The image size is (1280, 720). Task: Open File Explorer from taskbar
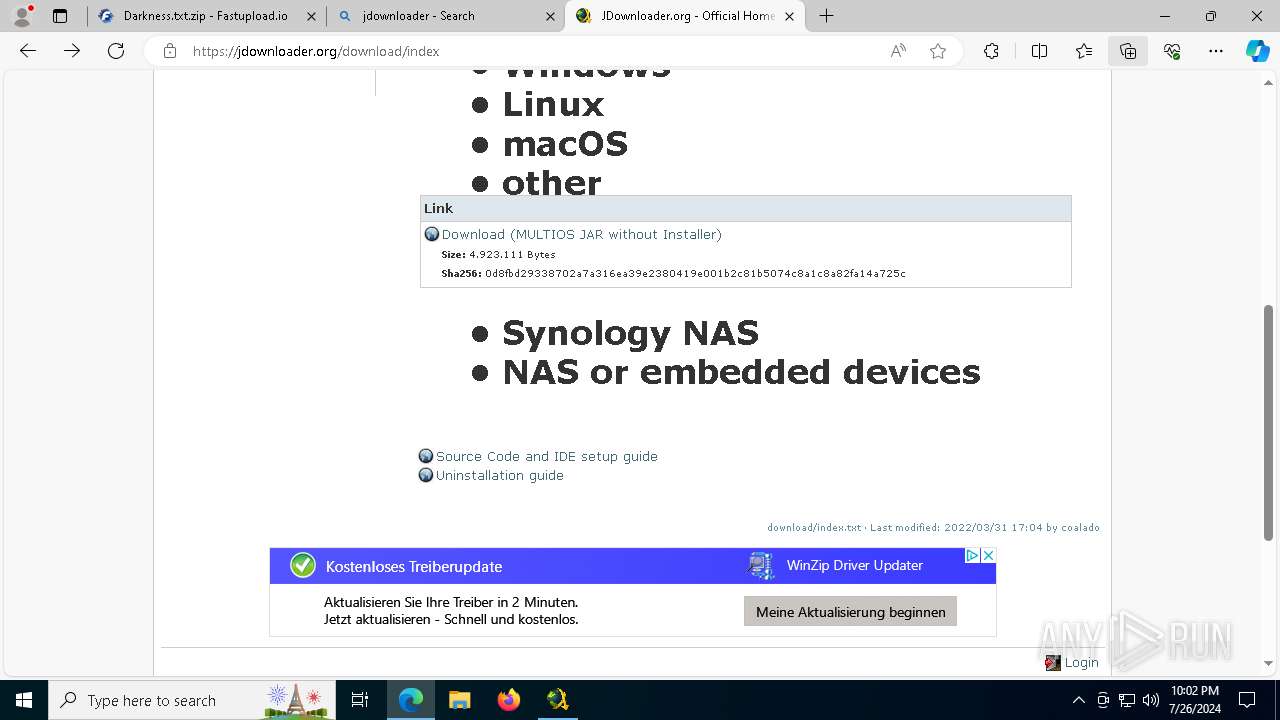(x=459, y=700)
